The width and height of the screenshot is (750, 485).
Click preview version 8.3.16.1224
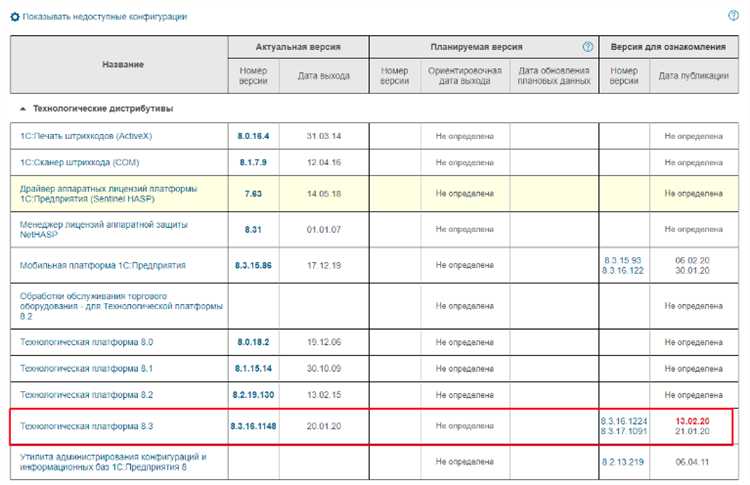pyautogui.click(x=624, y=421)
